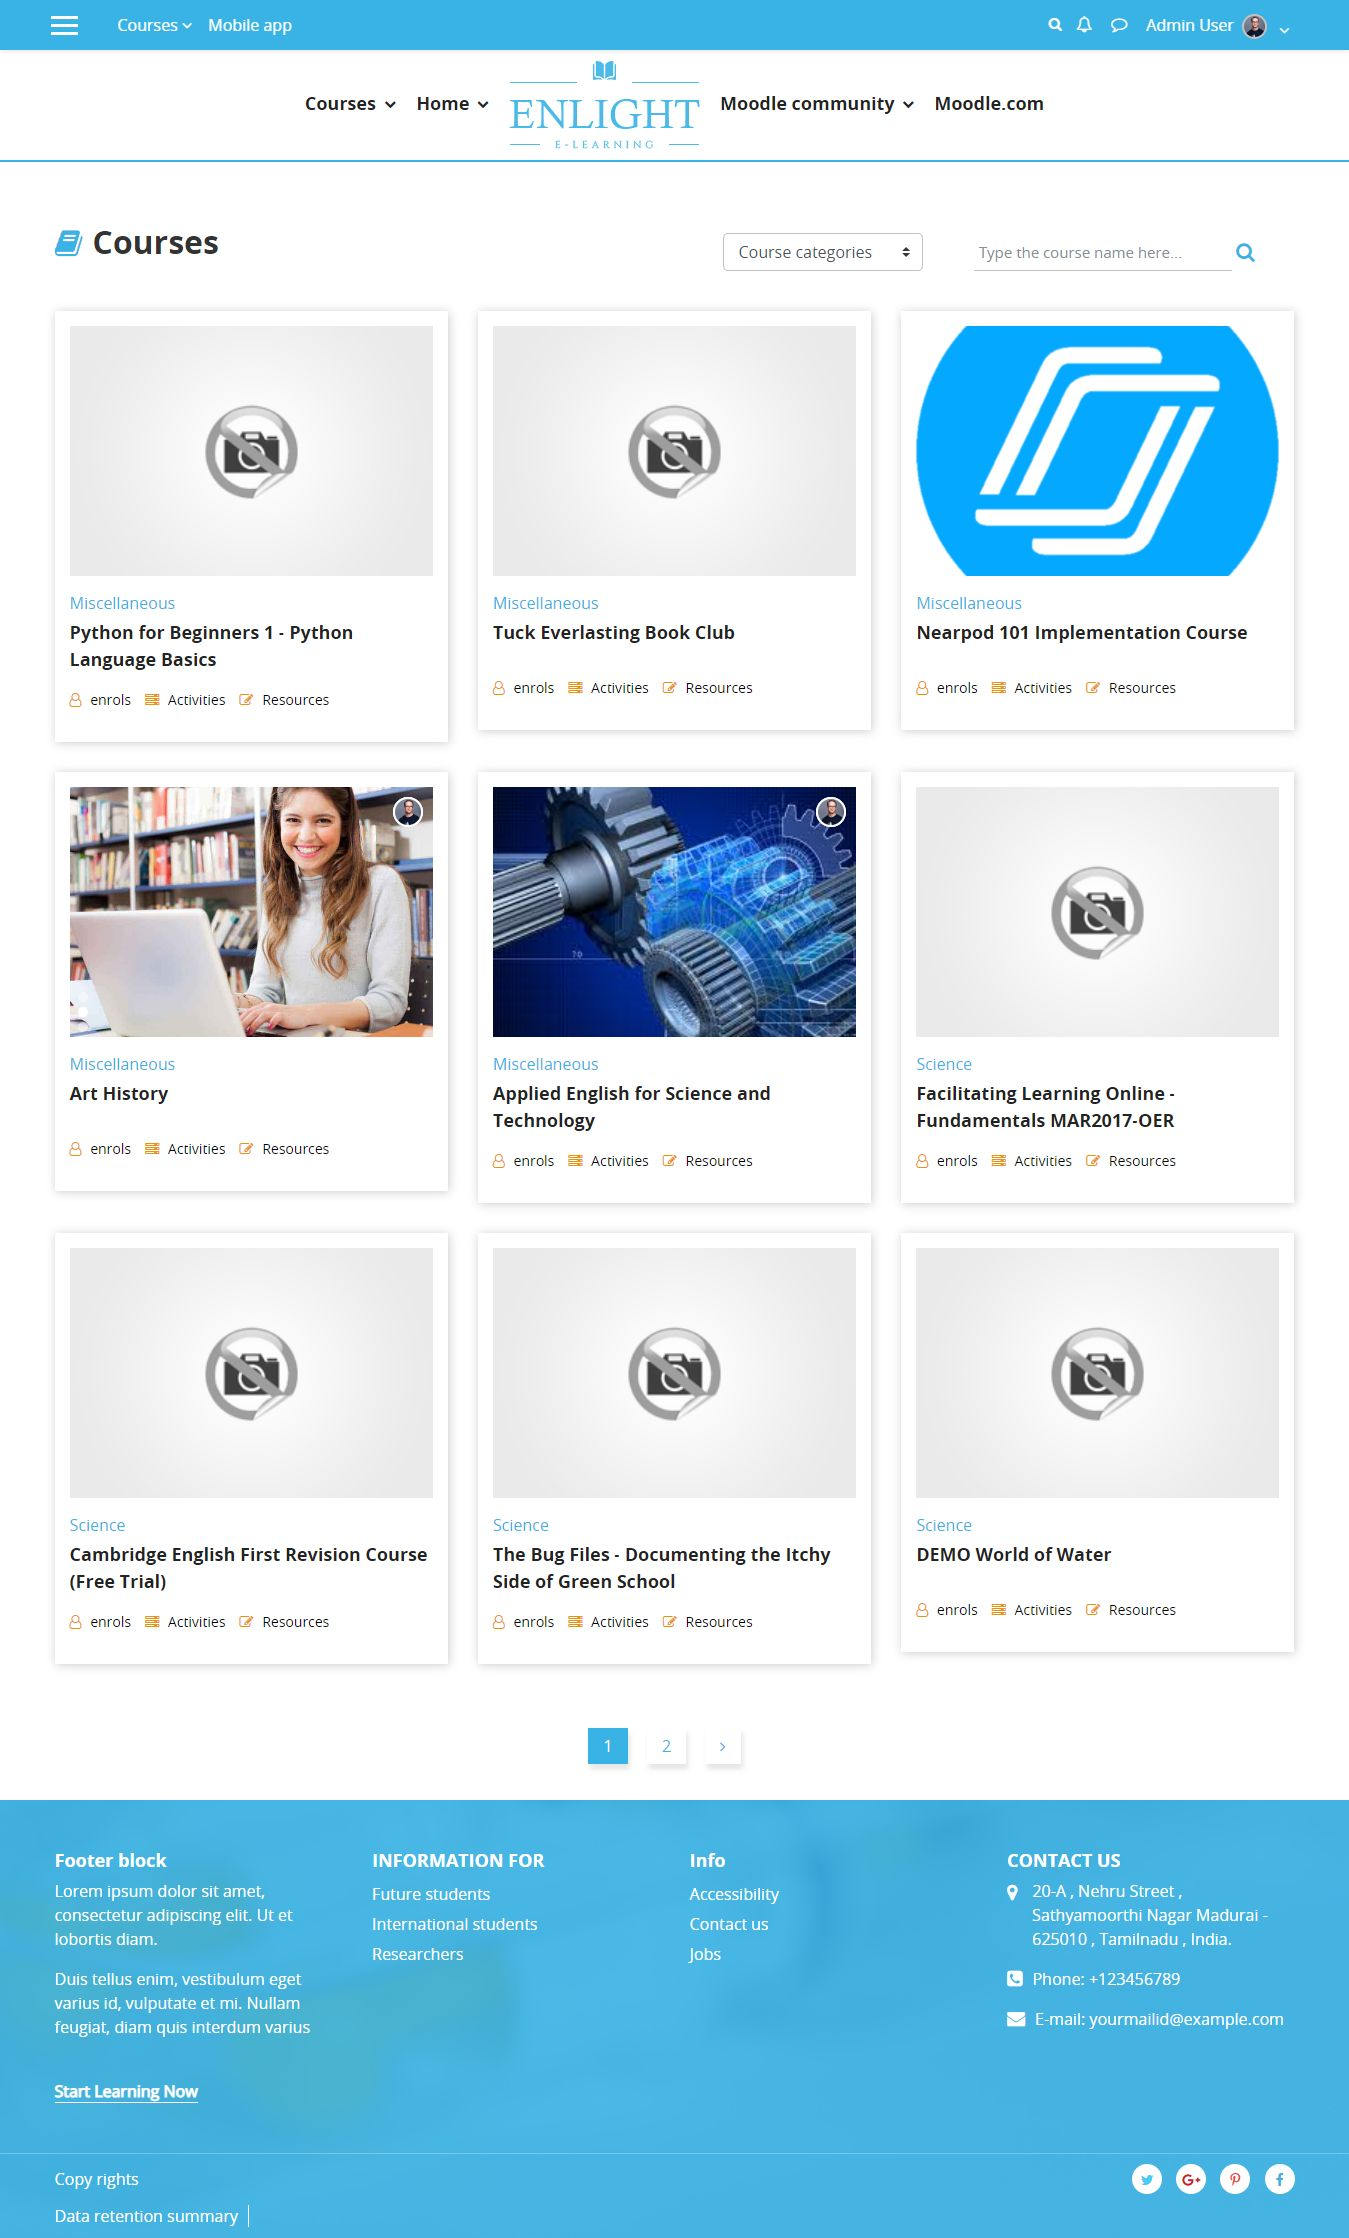Click in the course name search field

tap(1102, 253)
